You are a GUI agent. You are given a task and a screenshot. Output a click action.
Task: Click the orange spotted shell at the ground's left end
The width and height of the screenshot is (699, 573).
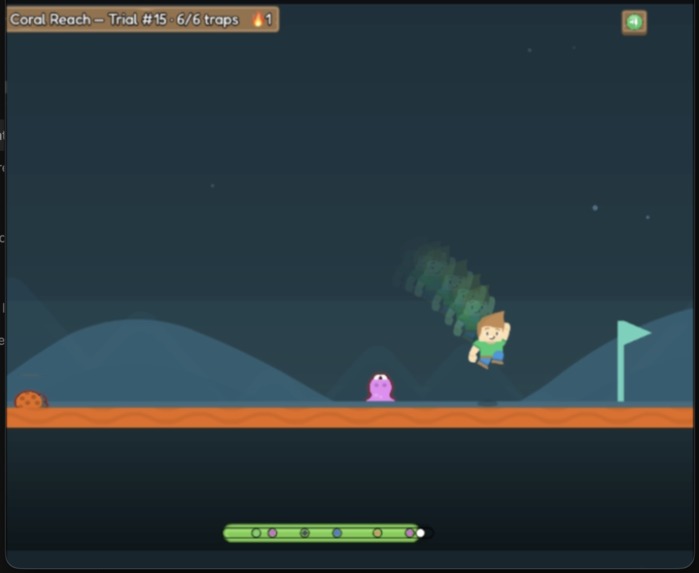[x=30, y=399]
